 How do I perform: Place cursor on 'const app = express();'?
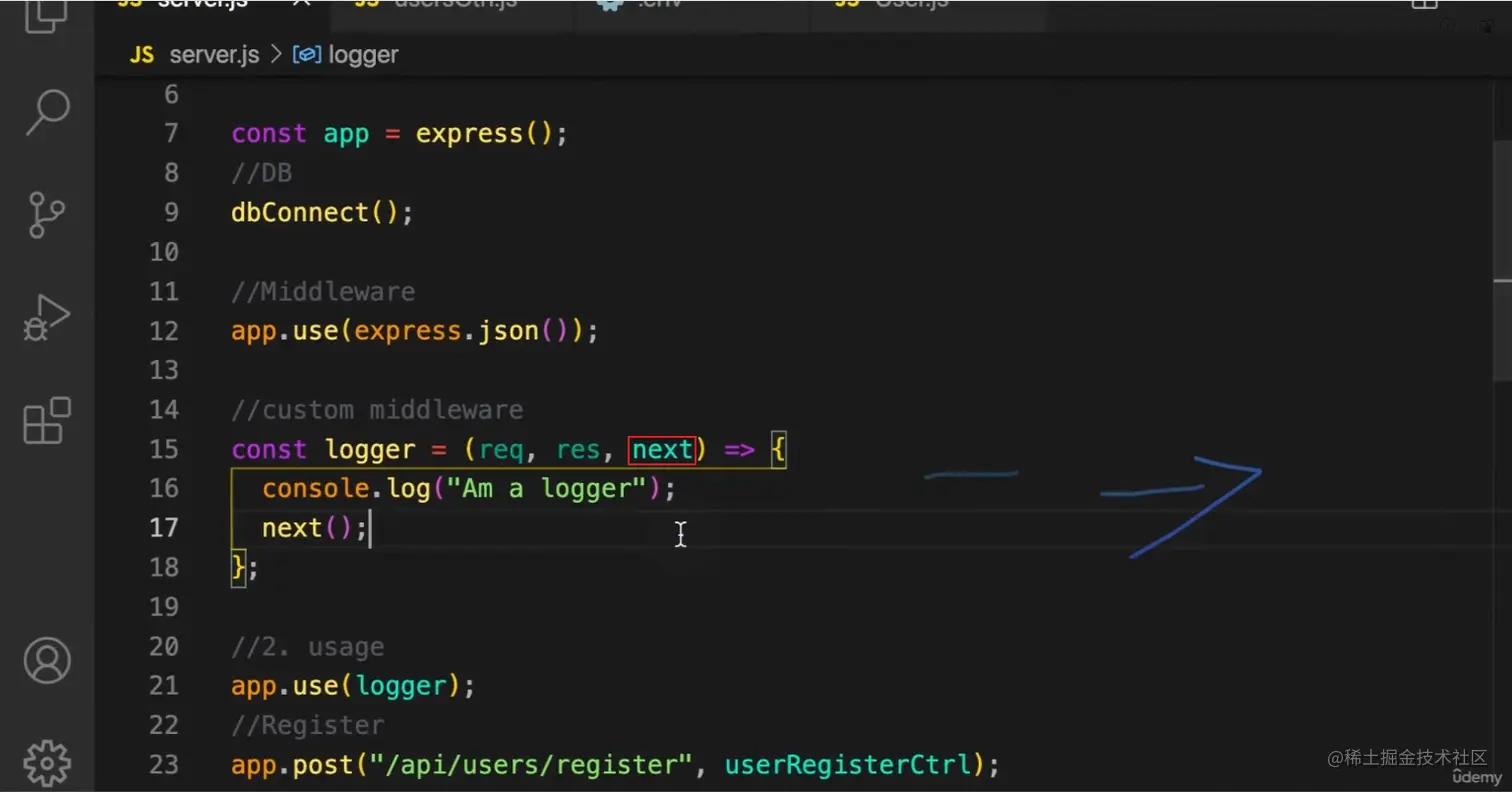tap(400, 133)
